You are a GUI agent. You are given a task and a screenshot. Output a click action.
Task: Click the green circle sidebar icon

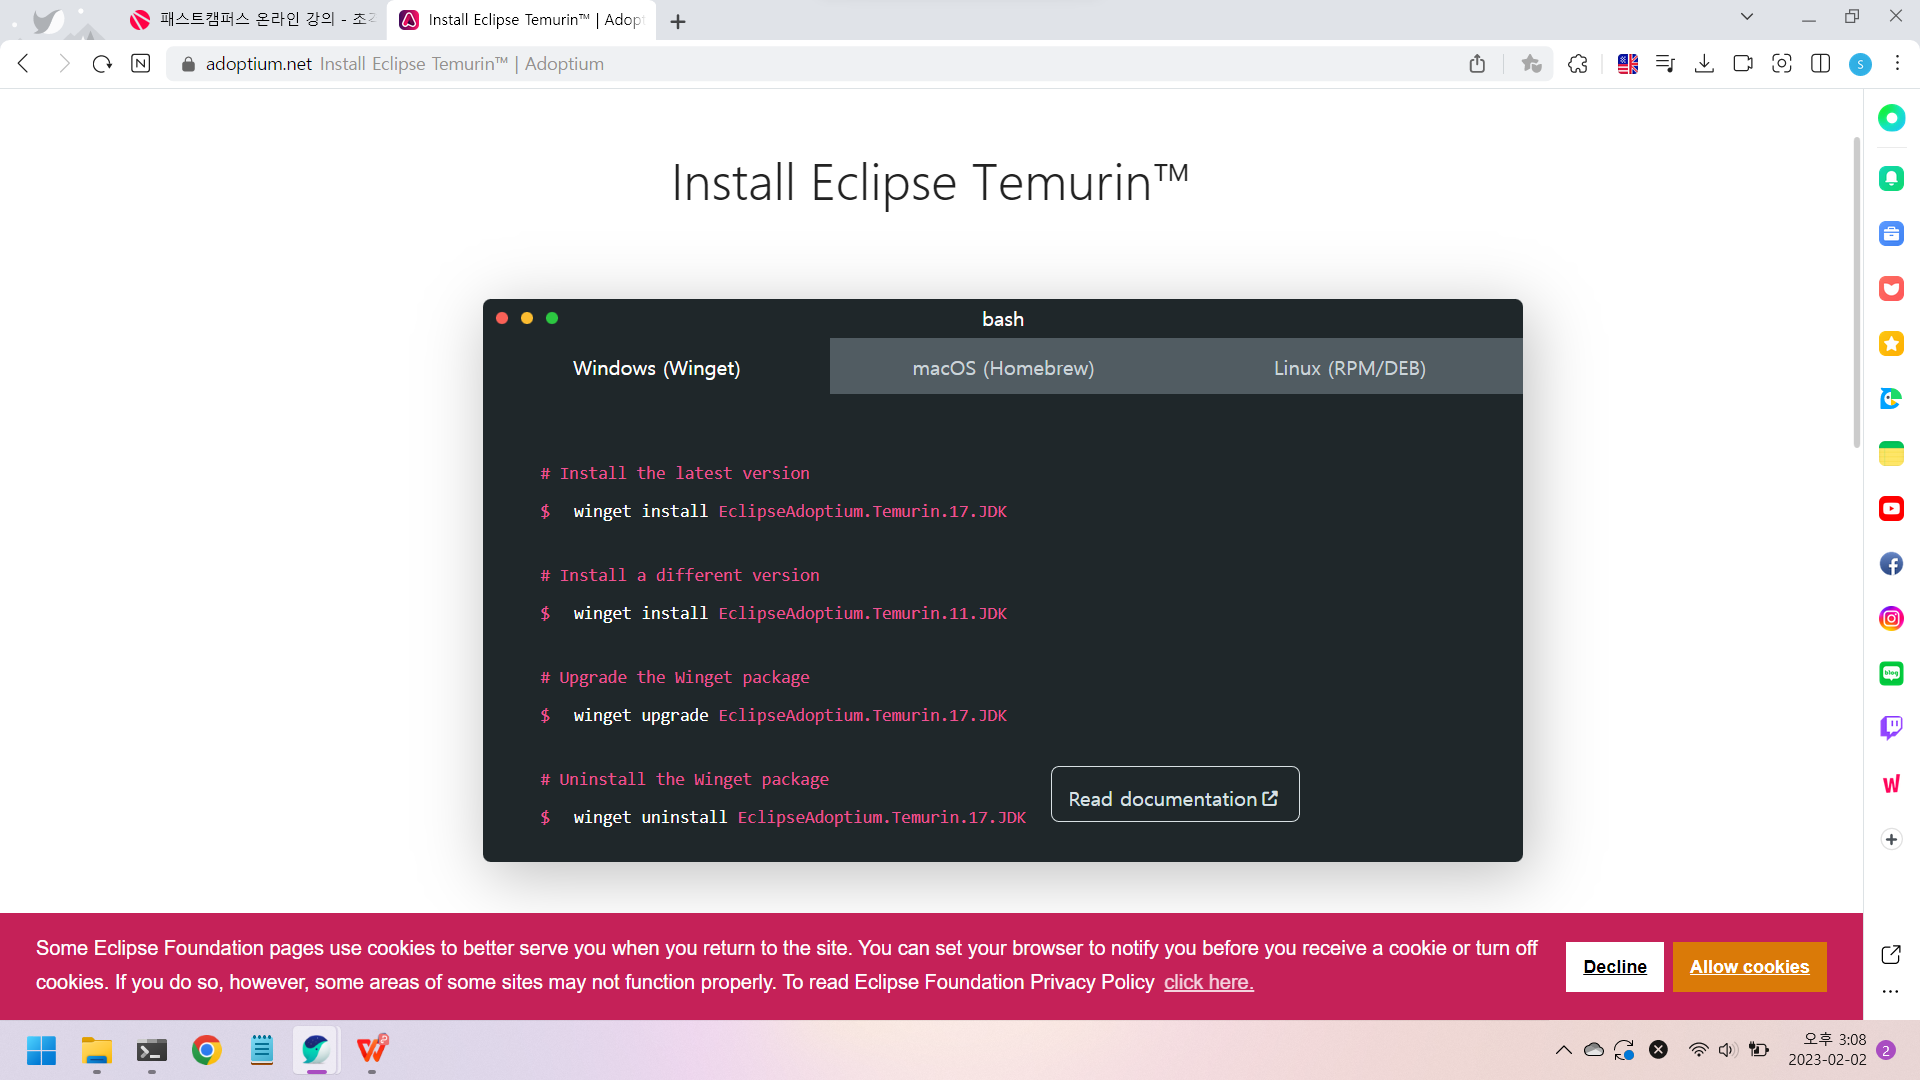(1891, 118)
